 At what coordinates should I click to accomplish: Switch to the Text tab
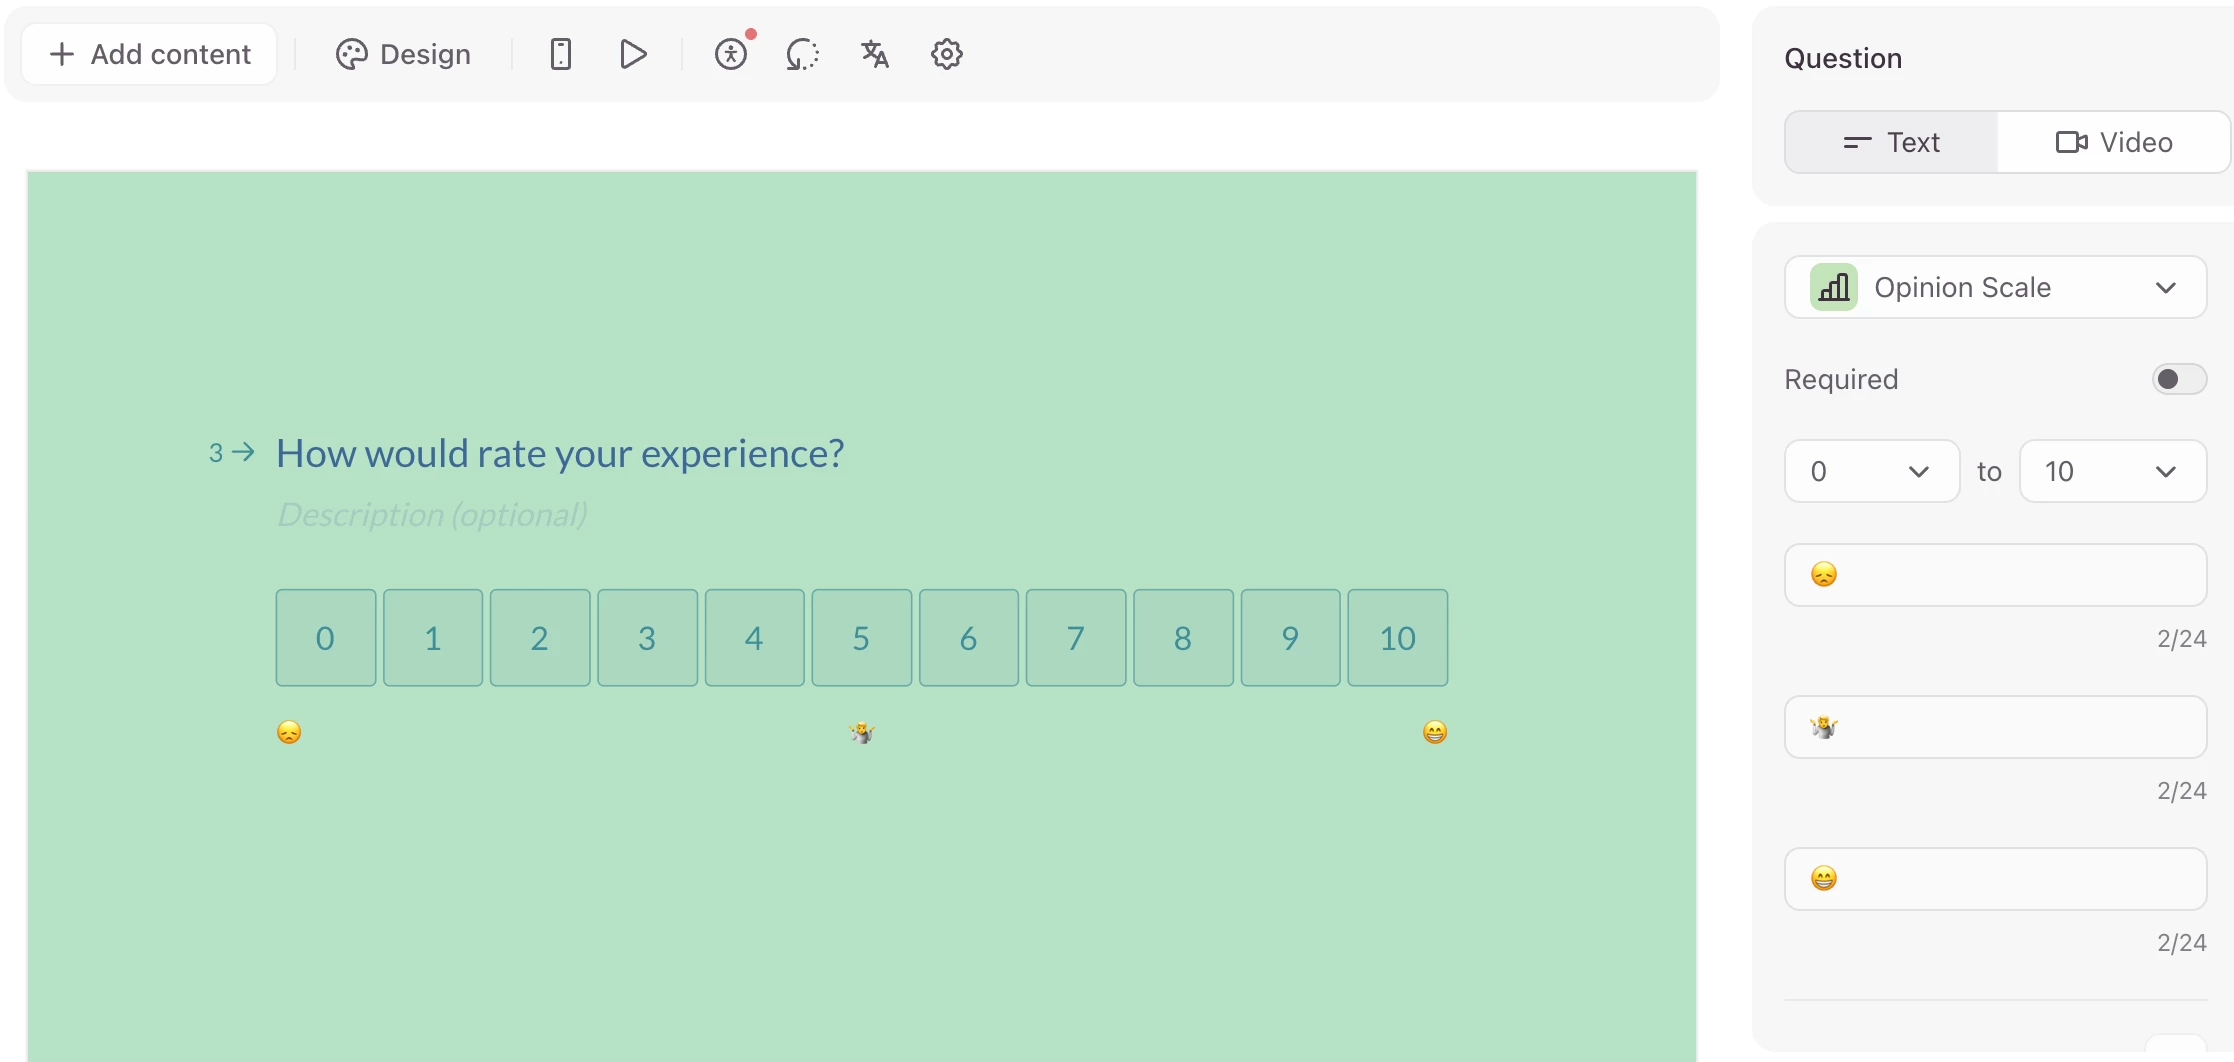(1891, 142)
